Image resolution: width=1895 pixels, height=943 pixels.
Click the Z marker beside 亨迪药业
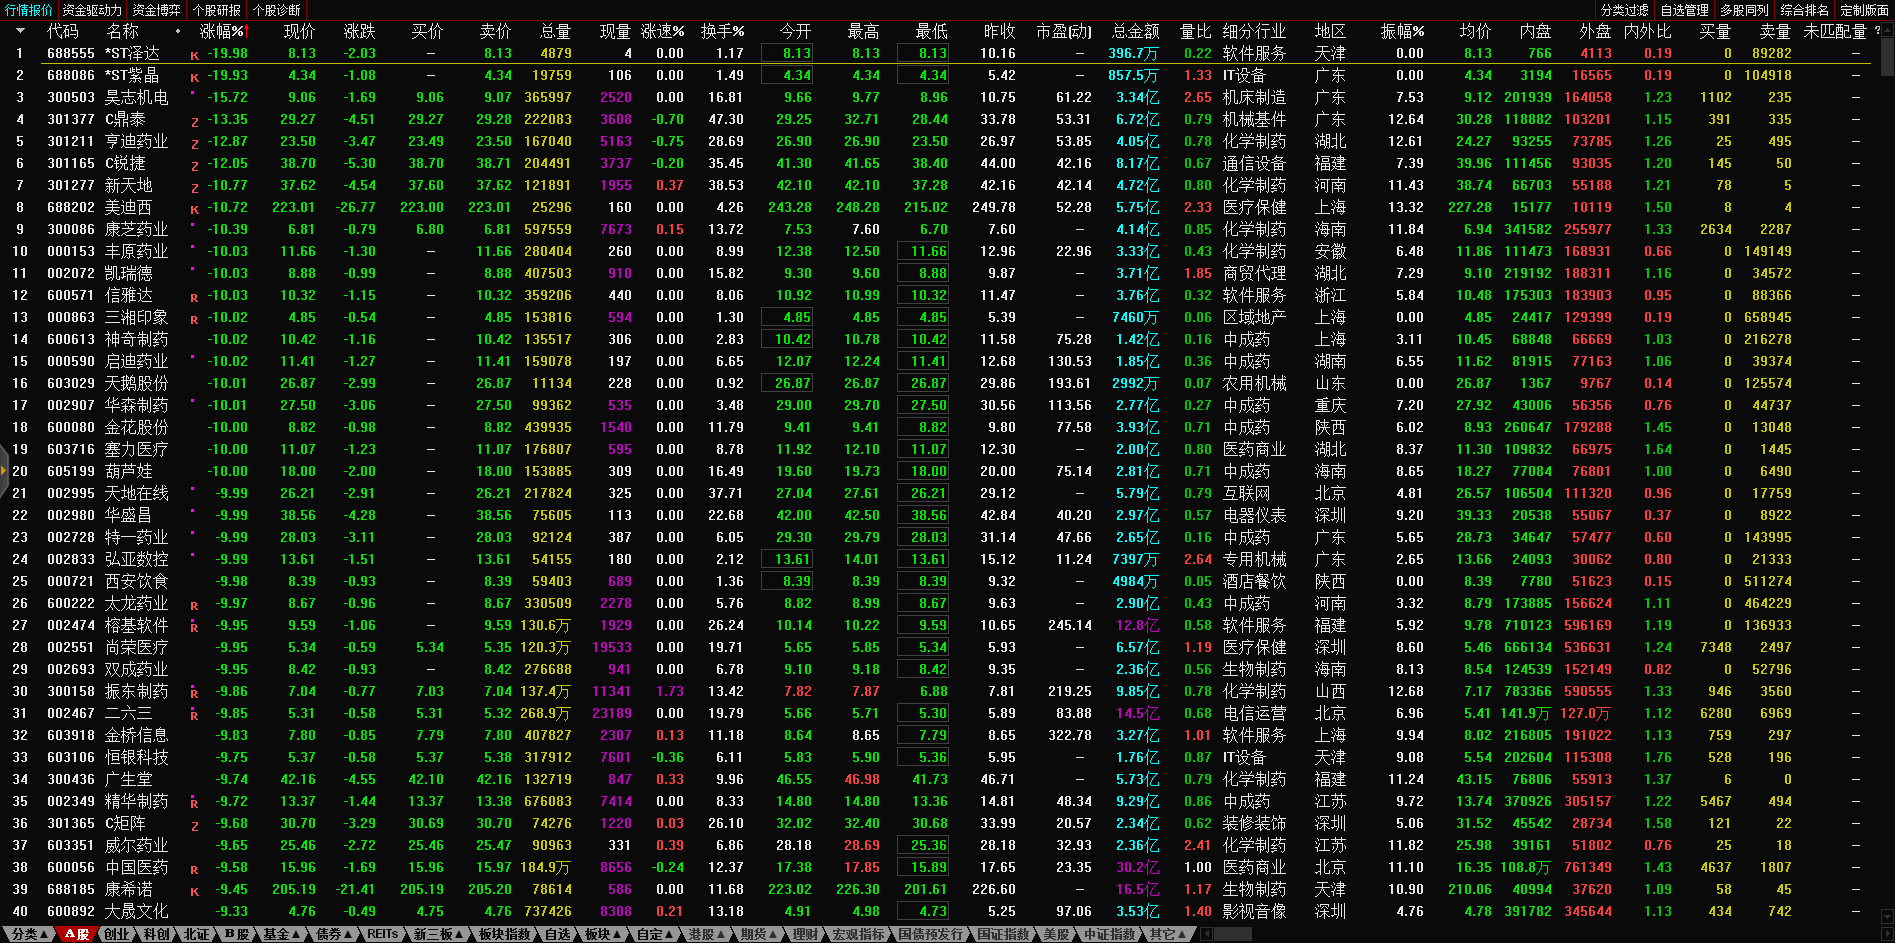(x=195, y=143)
